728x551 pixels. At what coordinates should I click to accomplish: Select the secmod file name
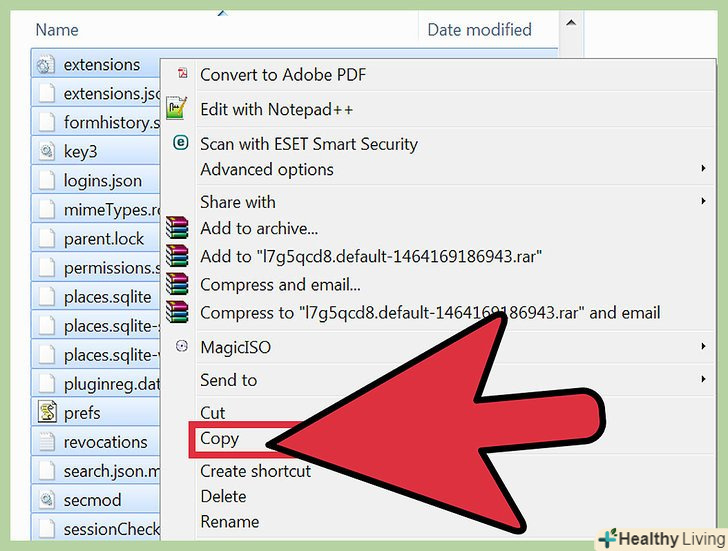click(x=92, y=500)
